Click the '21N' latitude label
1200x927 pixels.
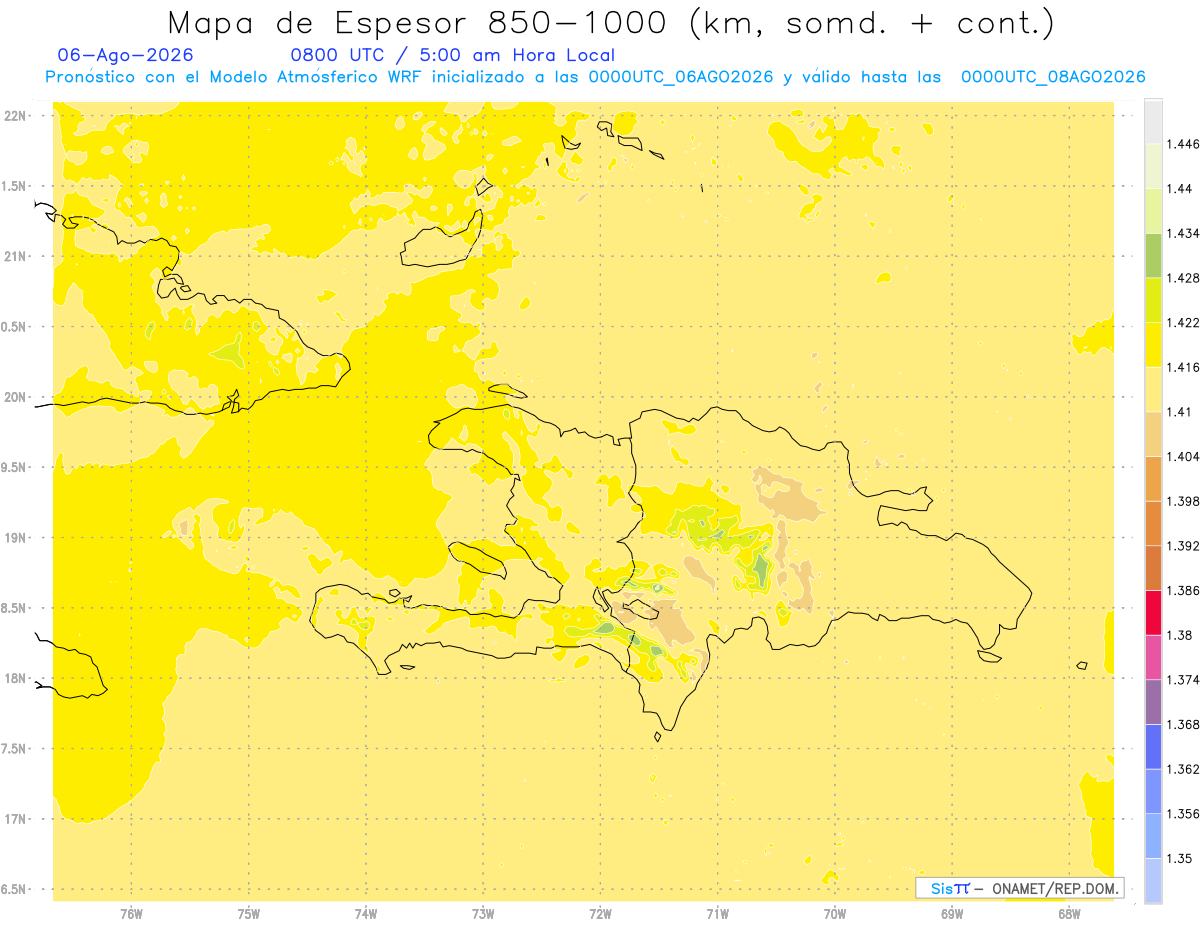tap(17, 256)
